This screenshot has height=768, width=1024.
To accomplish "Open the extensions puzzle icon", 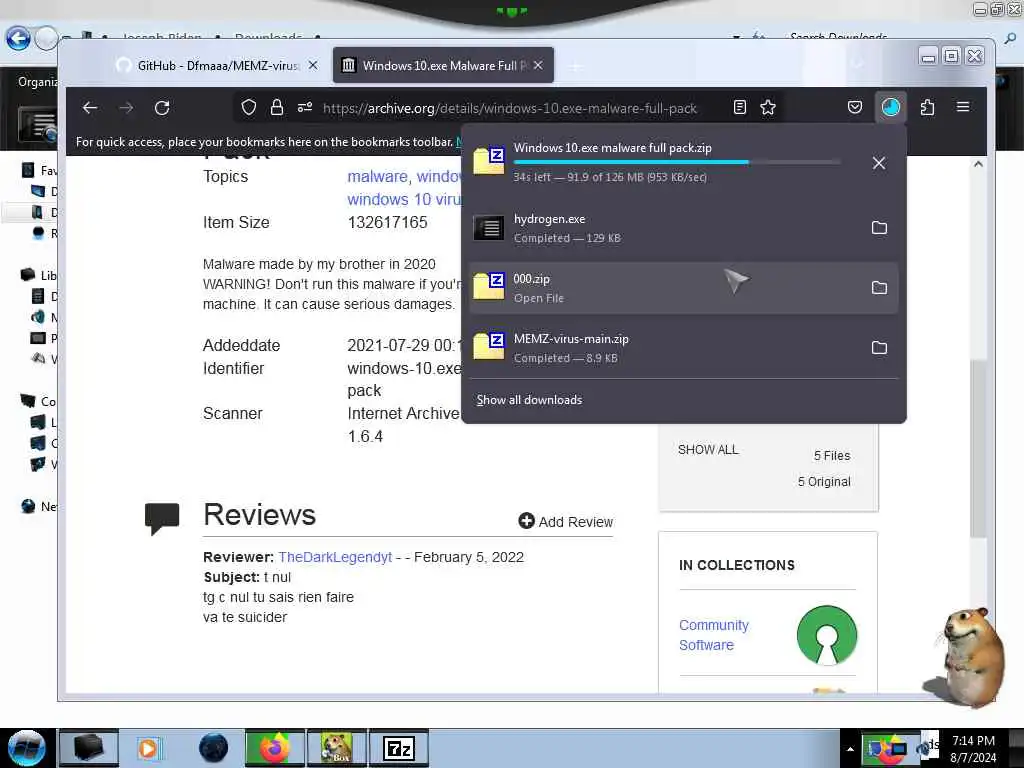I will click(x=927, y=107).
